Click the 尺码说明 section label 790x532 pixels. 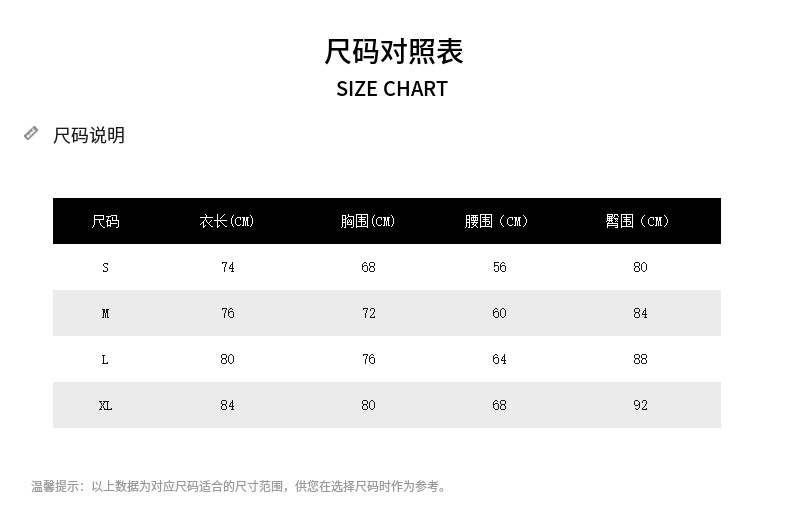[89, 135]
